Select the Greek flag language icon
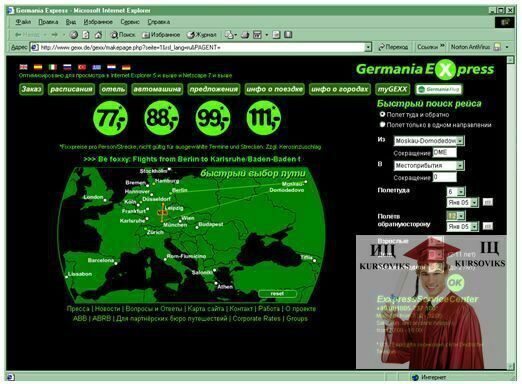Screen dimensions: 522x384 pos(97,67)
